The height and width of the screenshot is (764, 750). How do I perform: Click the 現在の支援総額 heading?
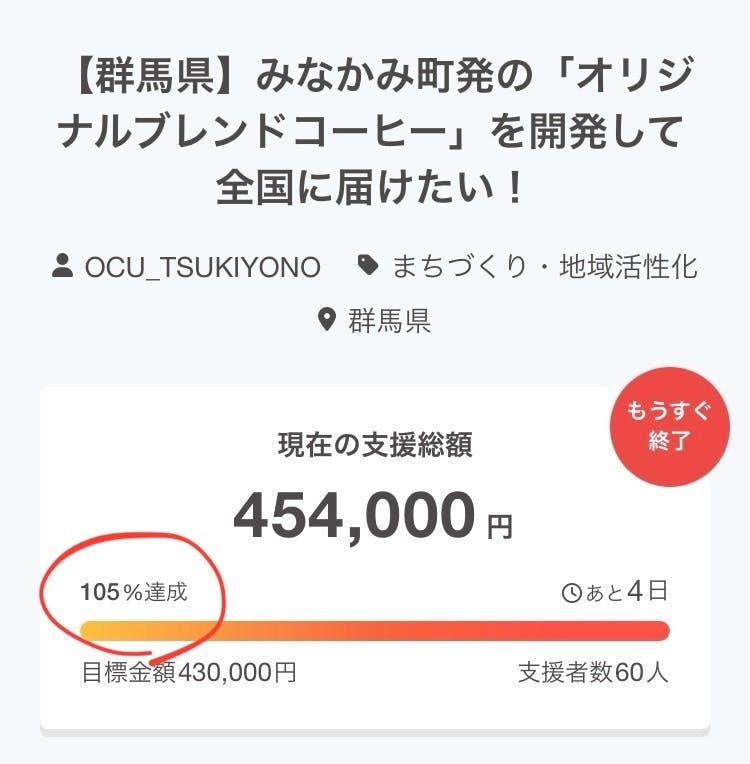374,446
